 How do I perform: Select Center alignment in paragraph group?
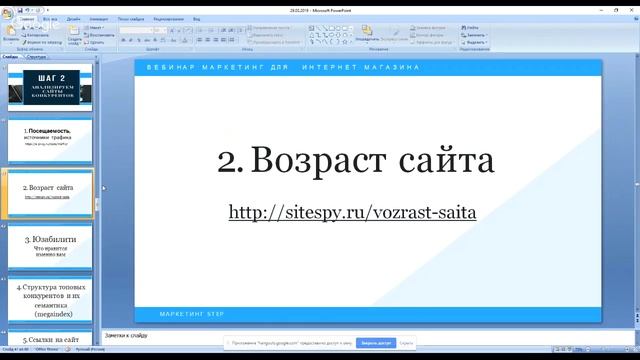click(x=207, y=40)
